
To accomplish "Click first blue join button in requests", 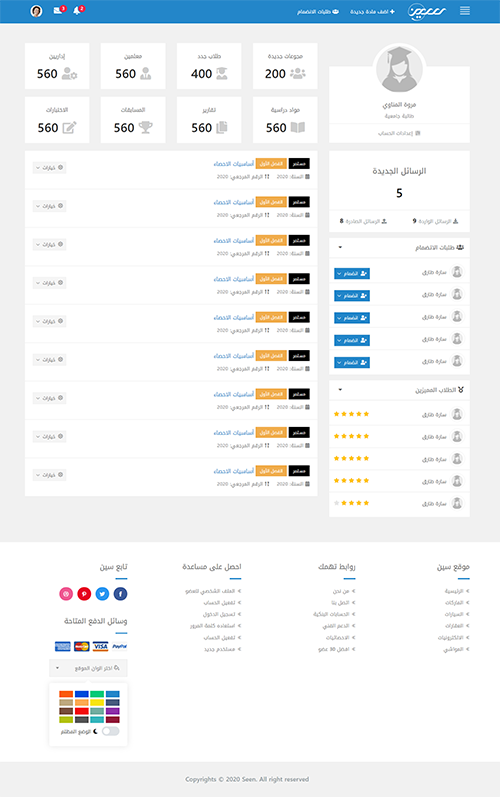I will [x=352, y=273].
